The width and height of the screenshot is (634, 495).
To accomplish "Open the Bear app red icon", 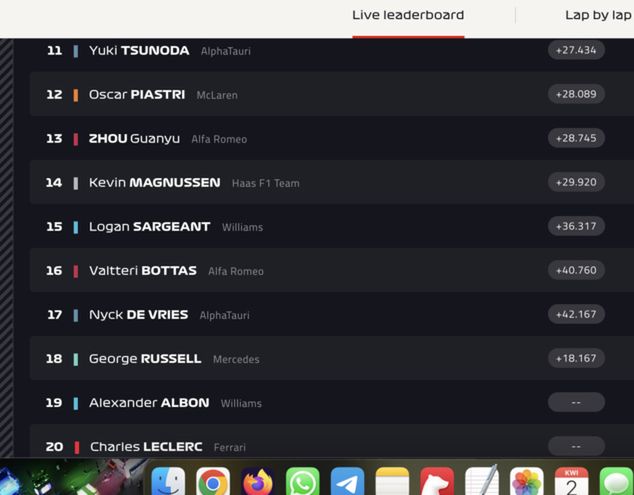I will tap(437, 482).
